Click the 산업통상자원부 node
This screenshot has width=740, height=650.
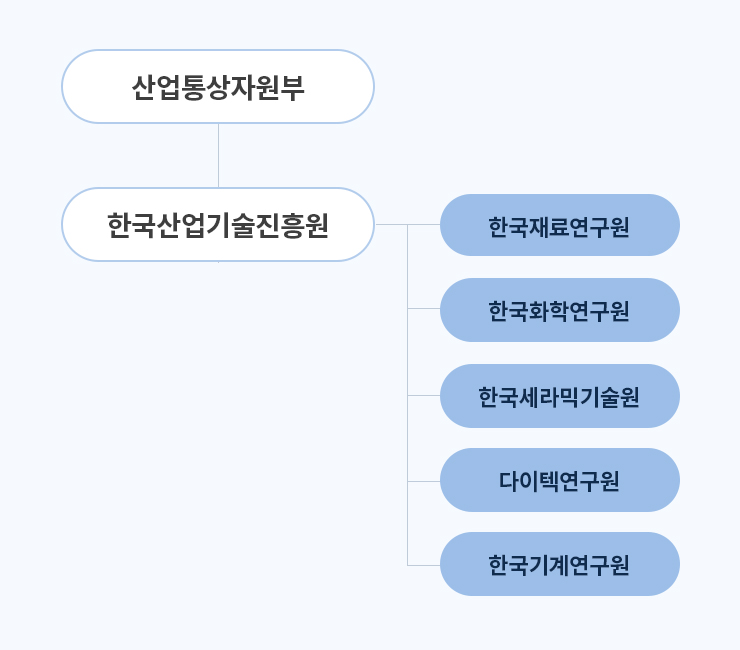coord(218,87)
